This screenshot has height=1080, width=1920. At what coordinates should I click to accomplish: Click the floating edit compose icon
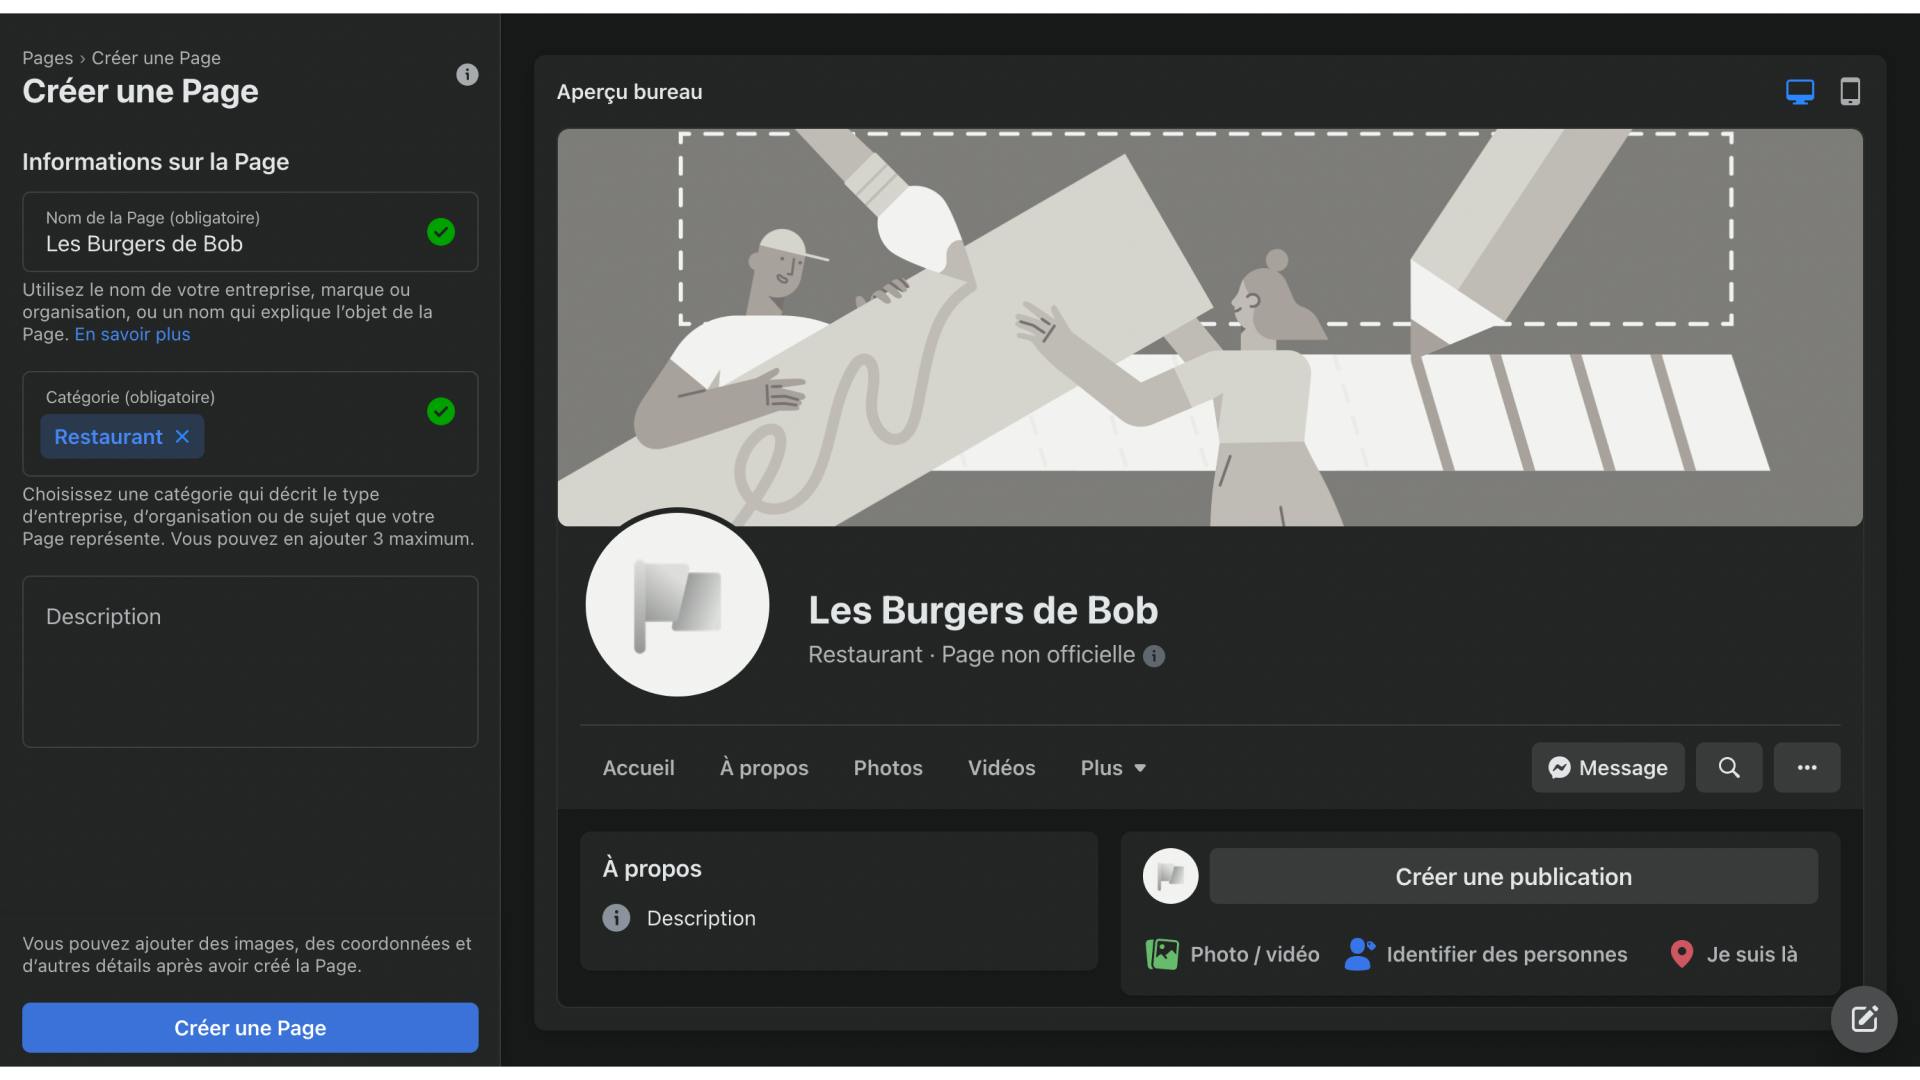click(1863, 1019)
